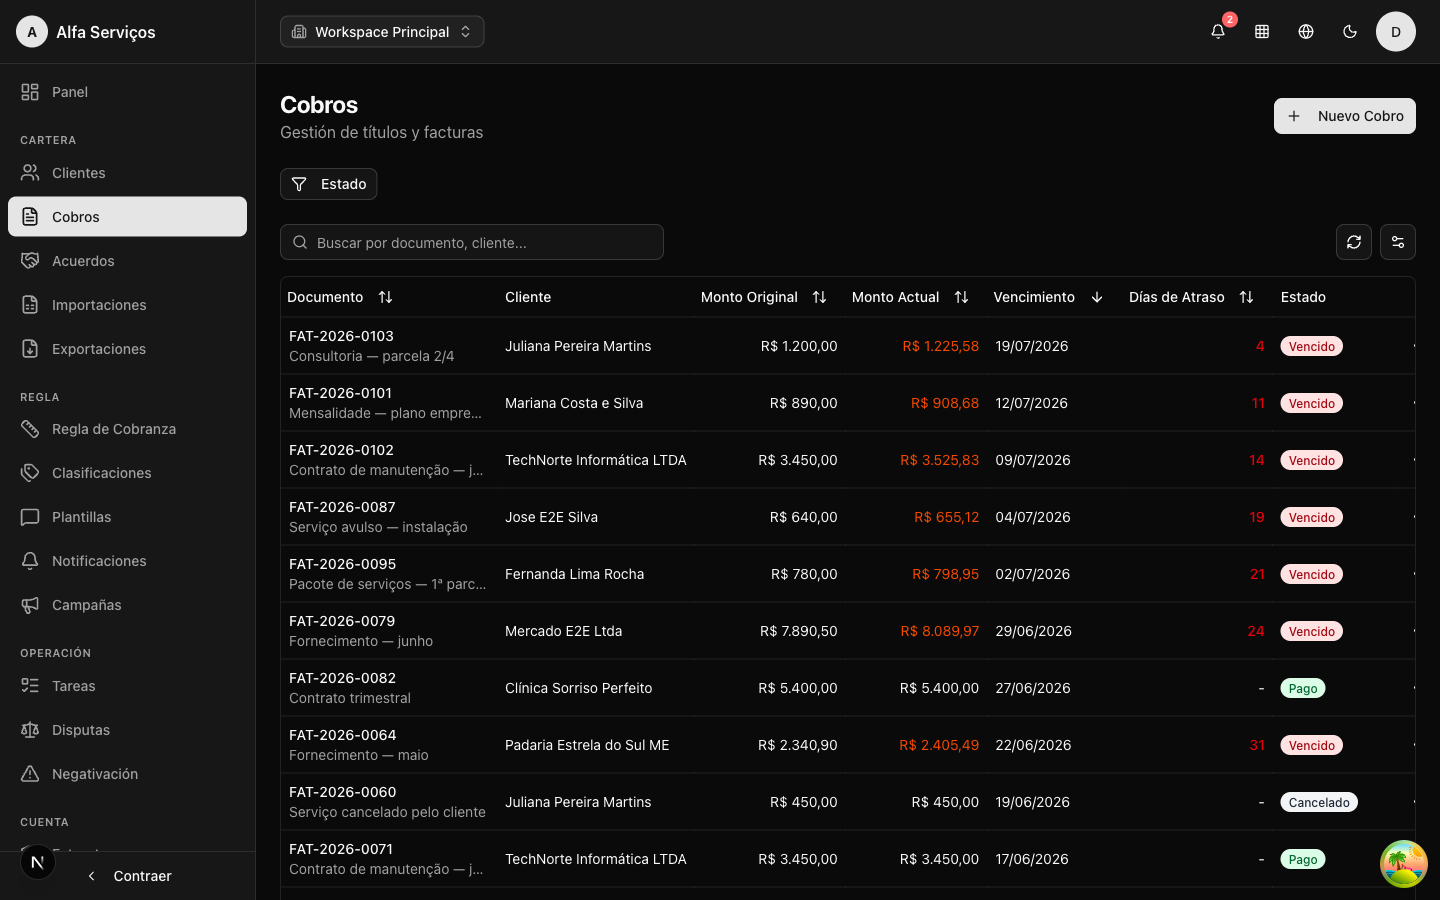Click the Next.js N dev badge
Image resolution: width=1440 pixels, height=900 pixels.
point(38,862)
